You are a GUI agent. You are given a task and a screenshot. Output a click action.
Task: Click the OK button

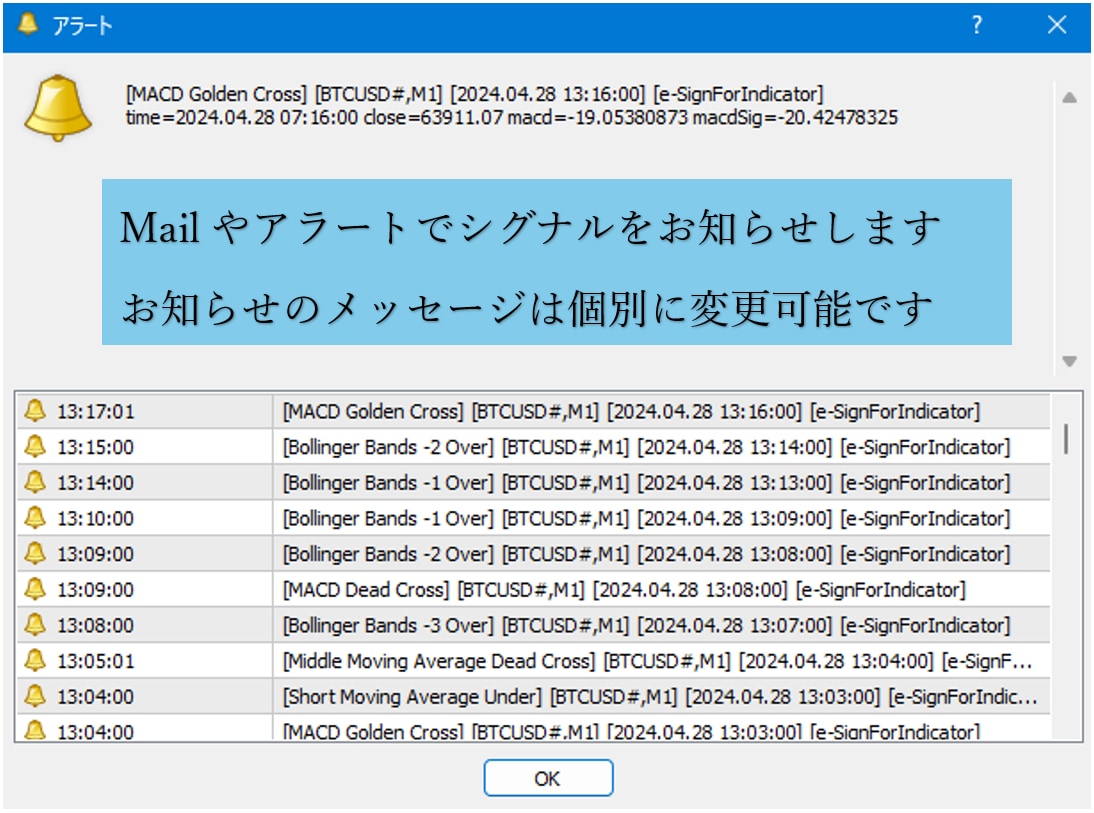pos(548,777)
